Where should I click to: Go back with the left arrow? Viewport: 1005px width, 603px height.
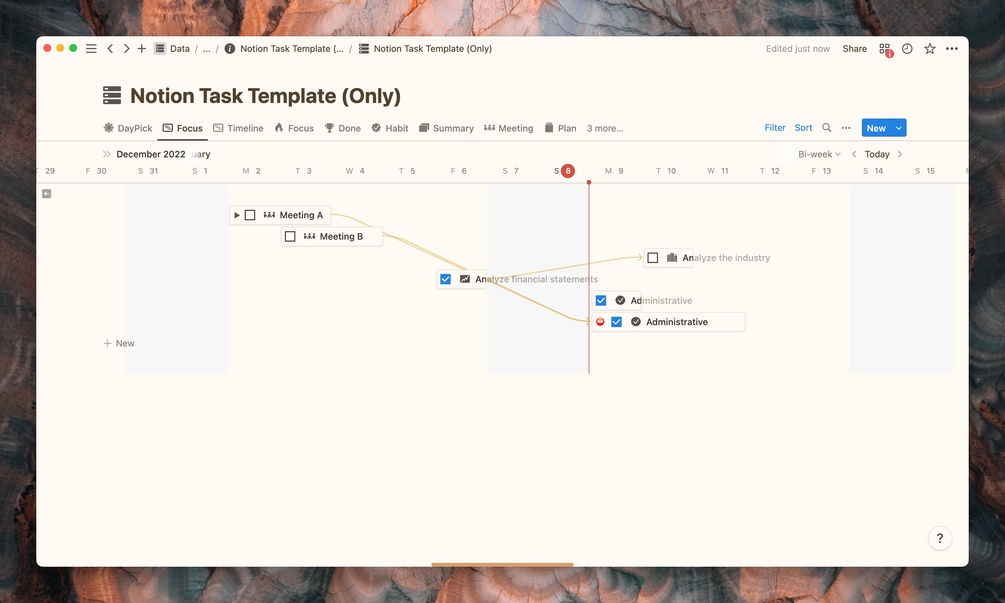tap(110, 49)
